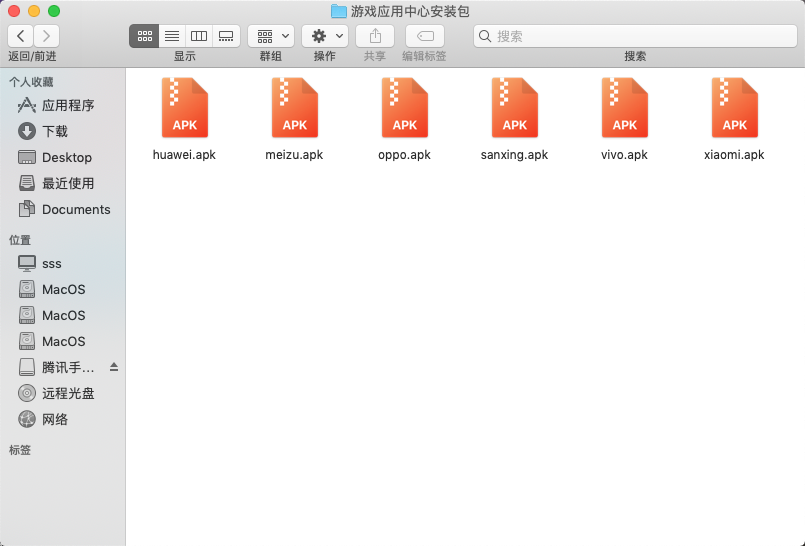Click the sanxing.apk file name
The image size is (805, 546).
[514, 155]
